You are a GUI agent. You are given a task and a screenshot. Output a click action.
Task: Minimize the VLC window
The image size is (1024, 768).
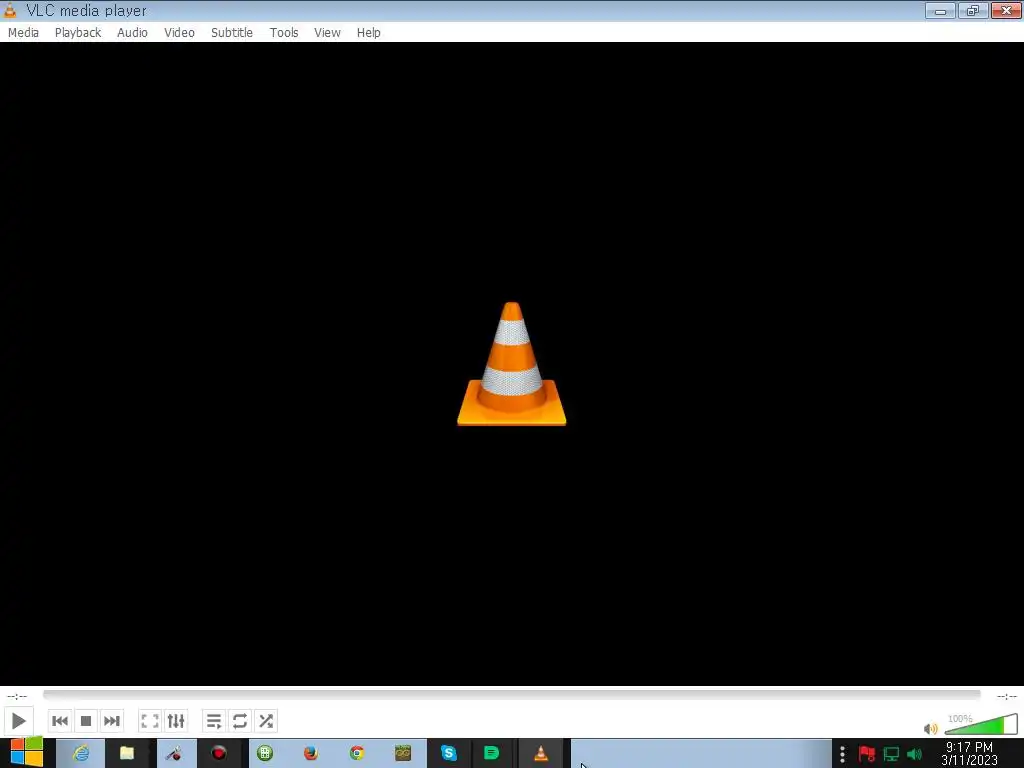coord(940,10)
